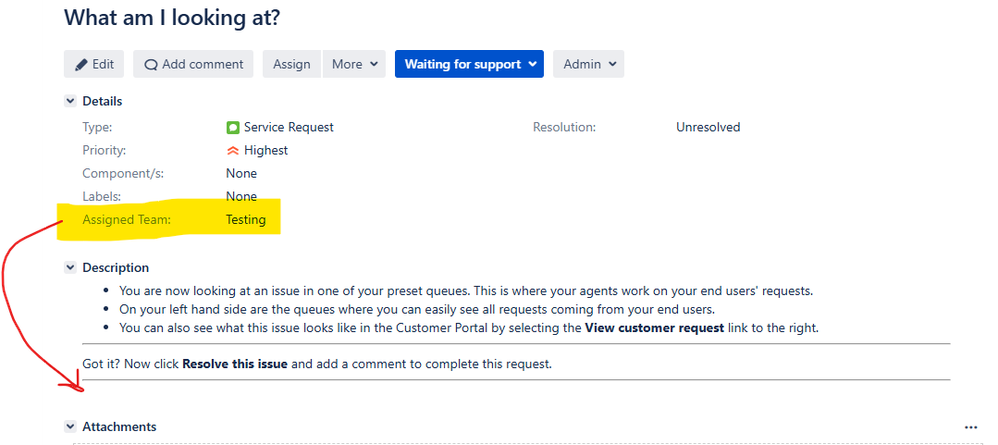Collapse the Description section chevron
The height and width of the screenshot is (445, 998).
coord(71,268)
